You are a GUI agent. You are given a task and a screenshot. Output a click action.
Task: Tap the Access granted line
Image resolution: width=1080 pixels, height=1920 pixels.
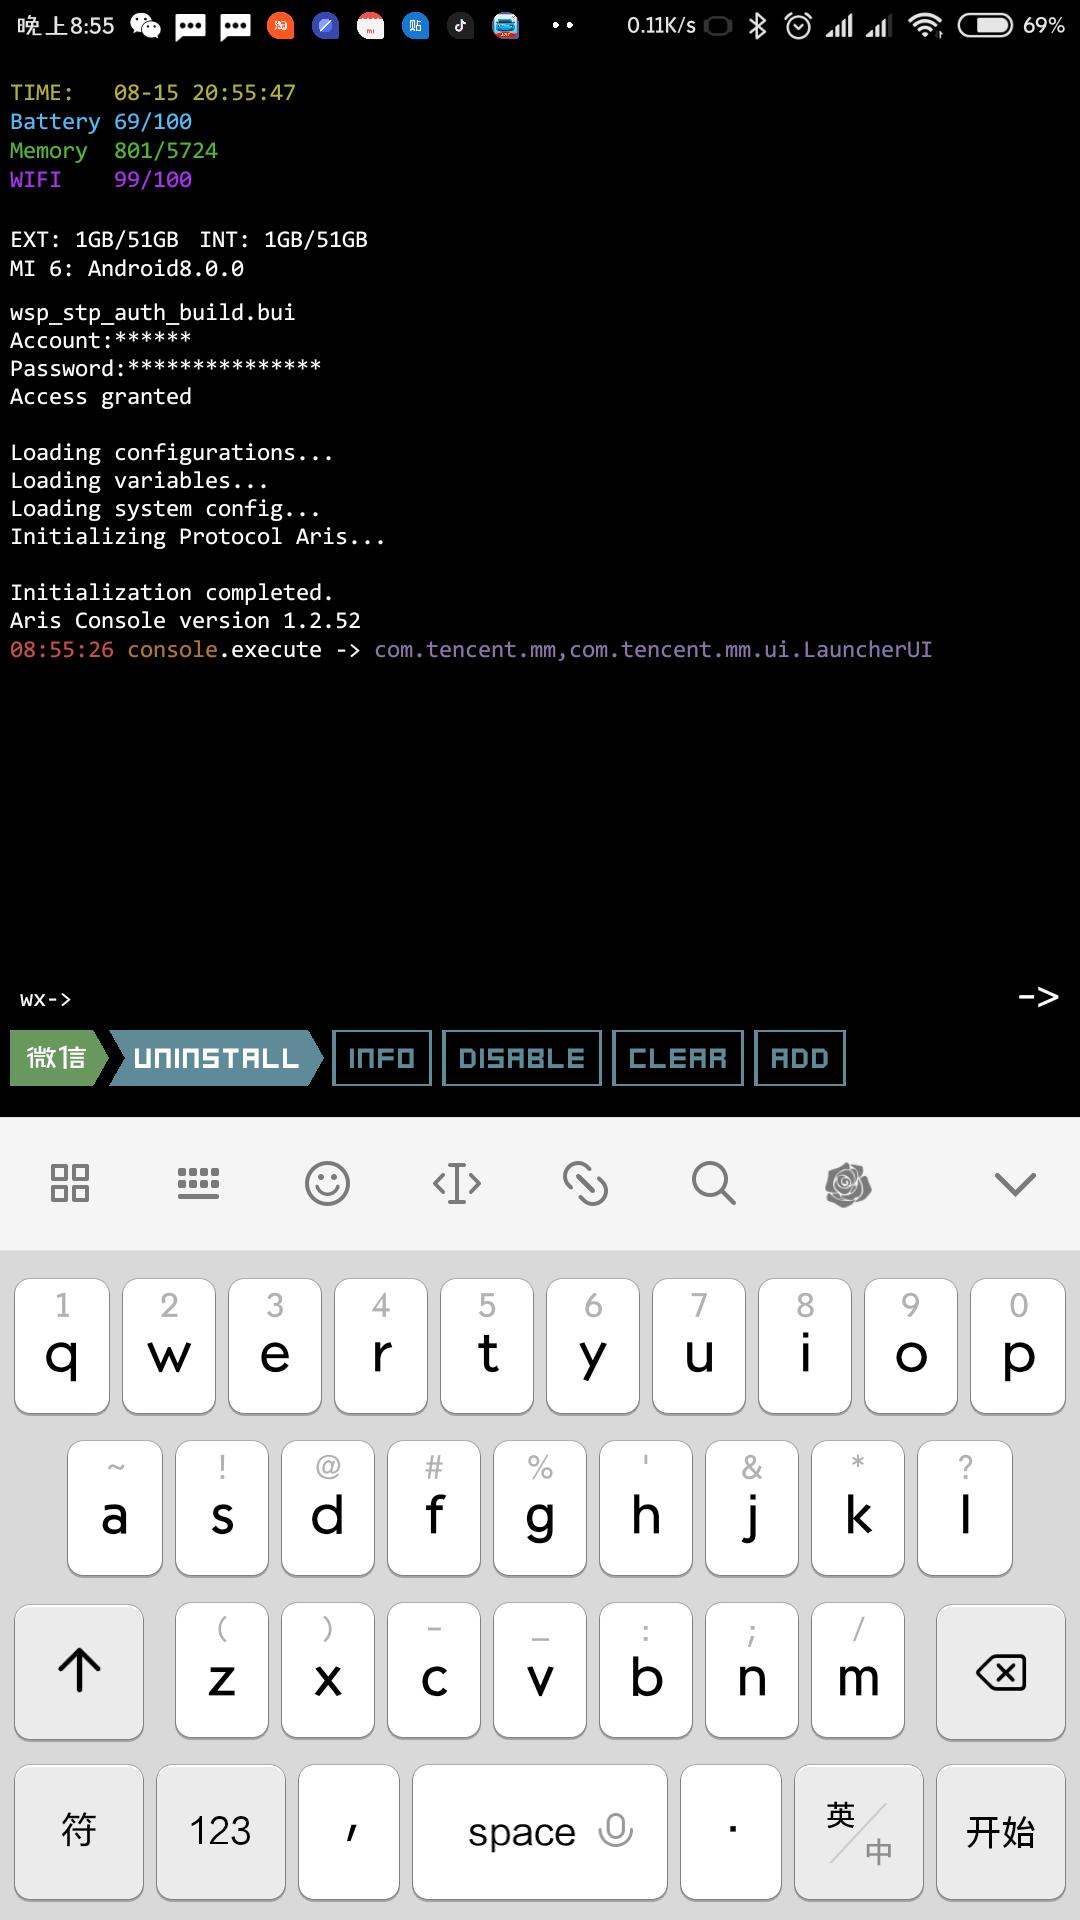tap(101, 397)
